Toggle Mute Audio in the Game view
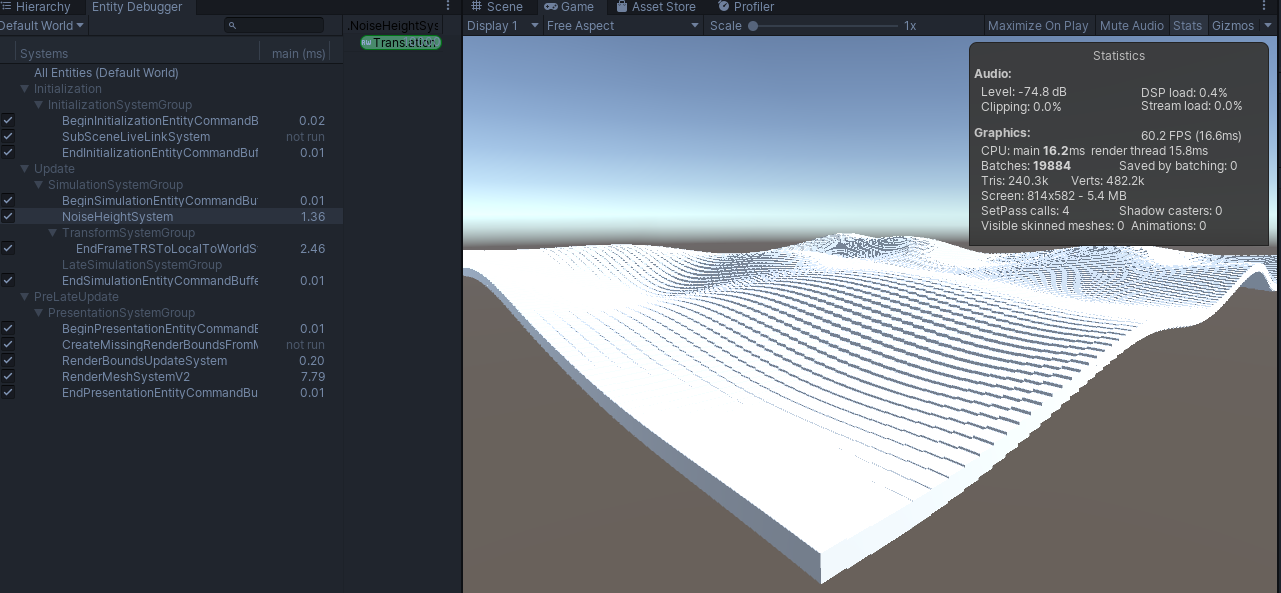Screen dimensions: 1281x593 point(1131,25)
